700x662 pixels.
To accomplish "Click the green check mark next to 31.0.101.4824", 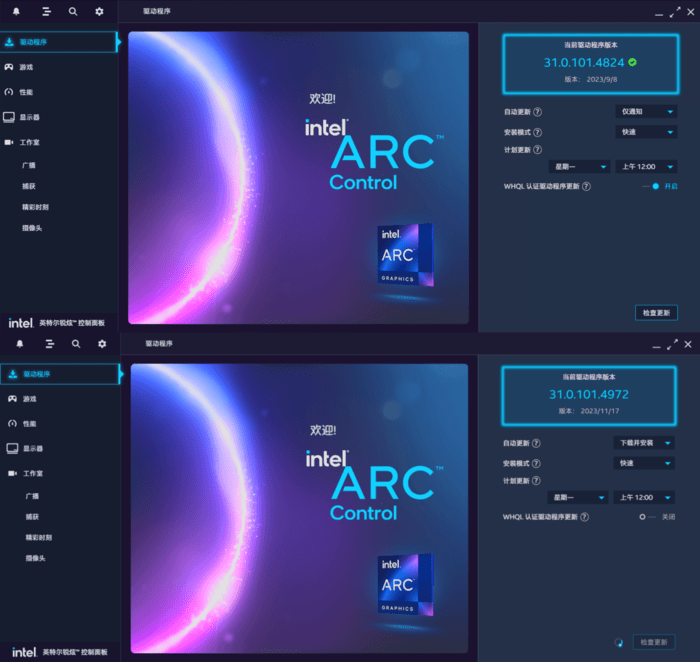I will click(x=633, y=62).
